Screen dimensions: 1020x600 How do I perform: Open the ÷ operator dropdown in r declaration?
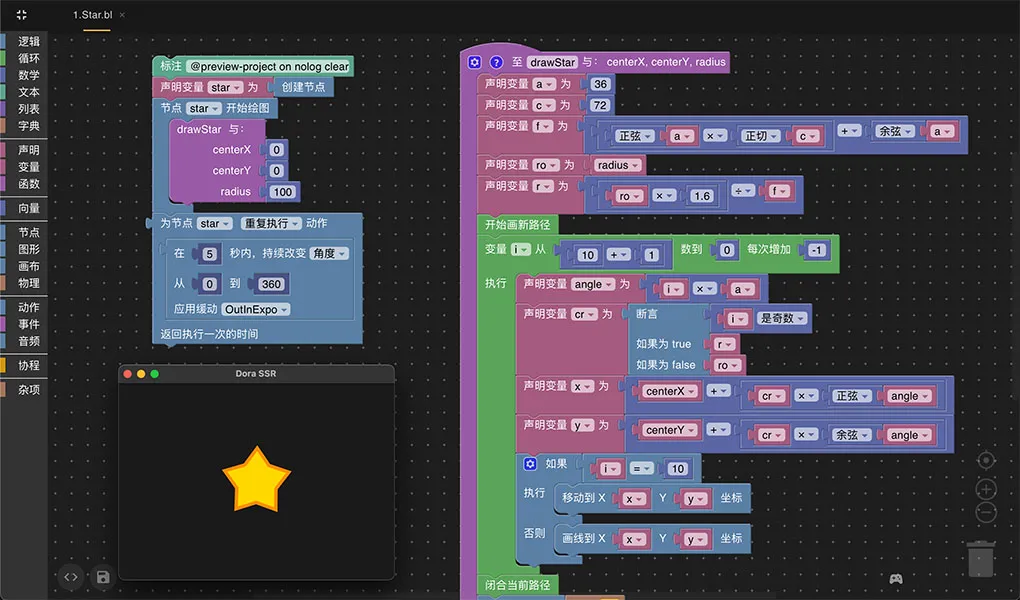743,191
